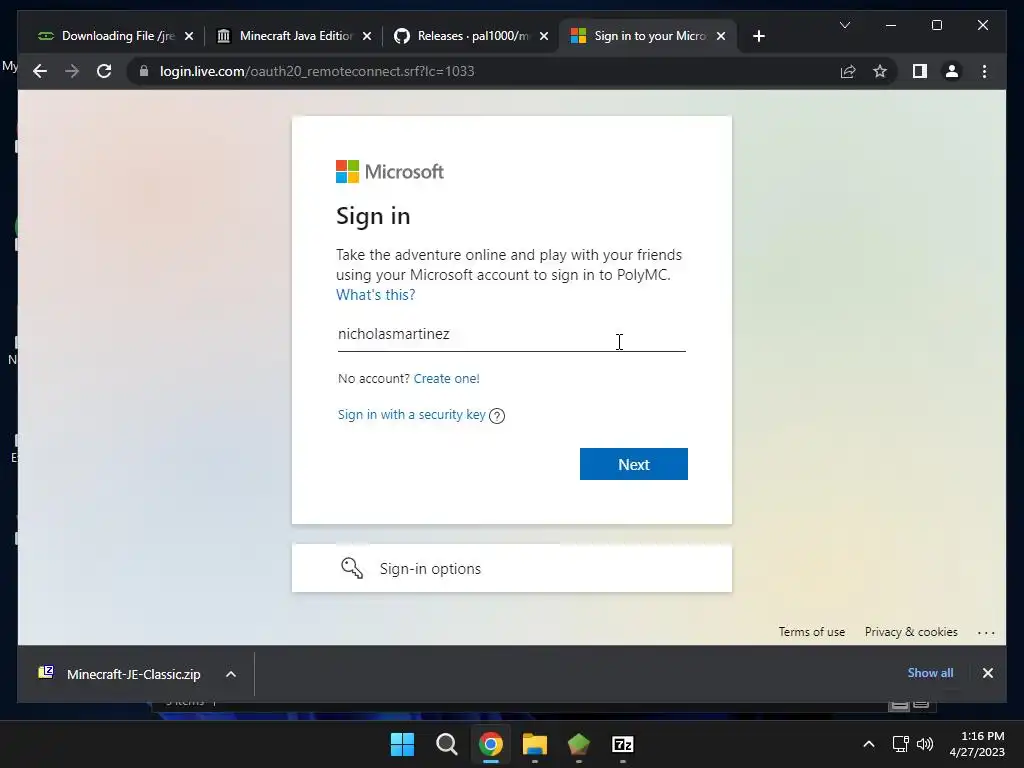Share this page icon in address bar
This screenshot has width=1024, height=768.
pyautogui.click(x=848, y=71)
